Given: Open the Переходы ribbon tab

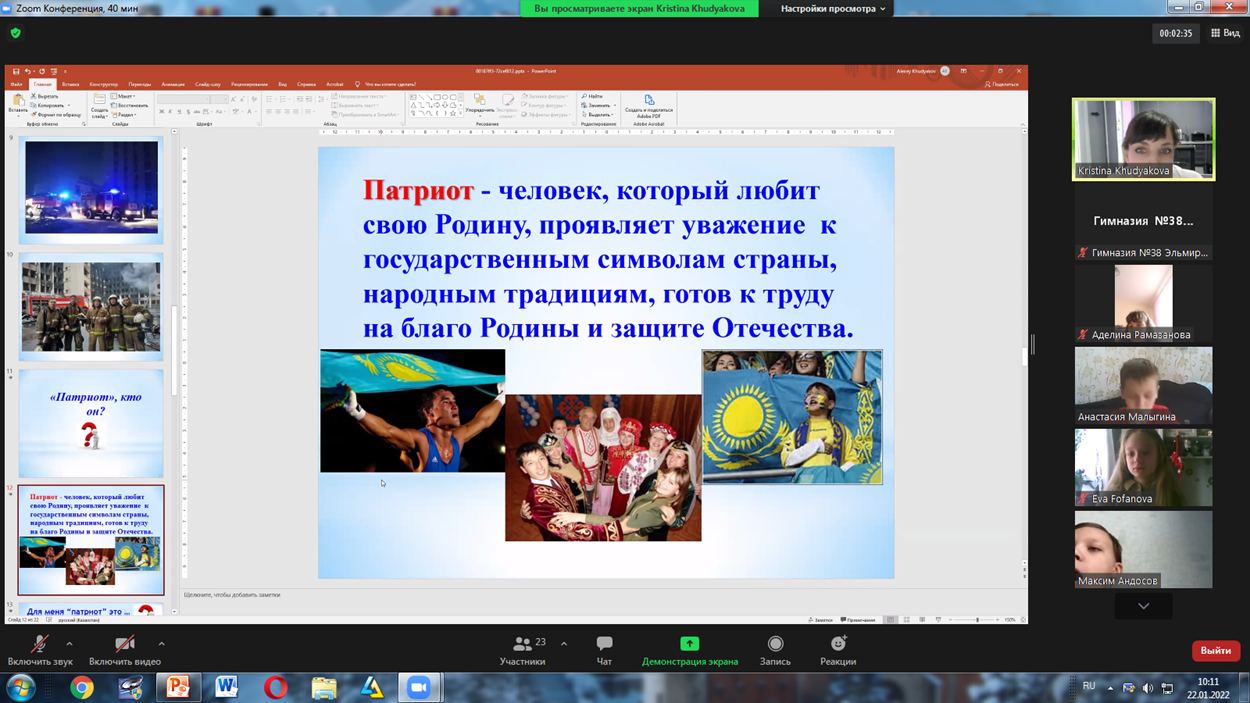Looking at the screenshot, I should click(x=140, y=85).
